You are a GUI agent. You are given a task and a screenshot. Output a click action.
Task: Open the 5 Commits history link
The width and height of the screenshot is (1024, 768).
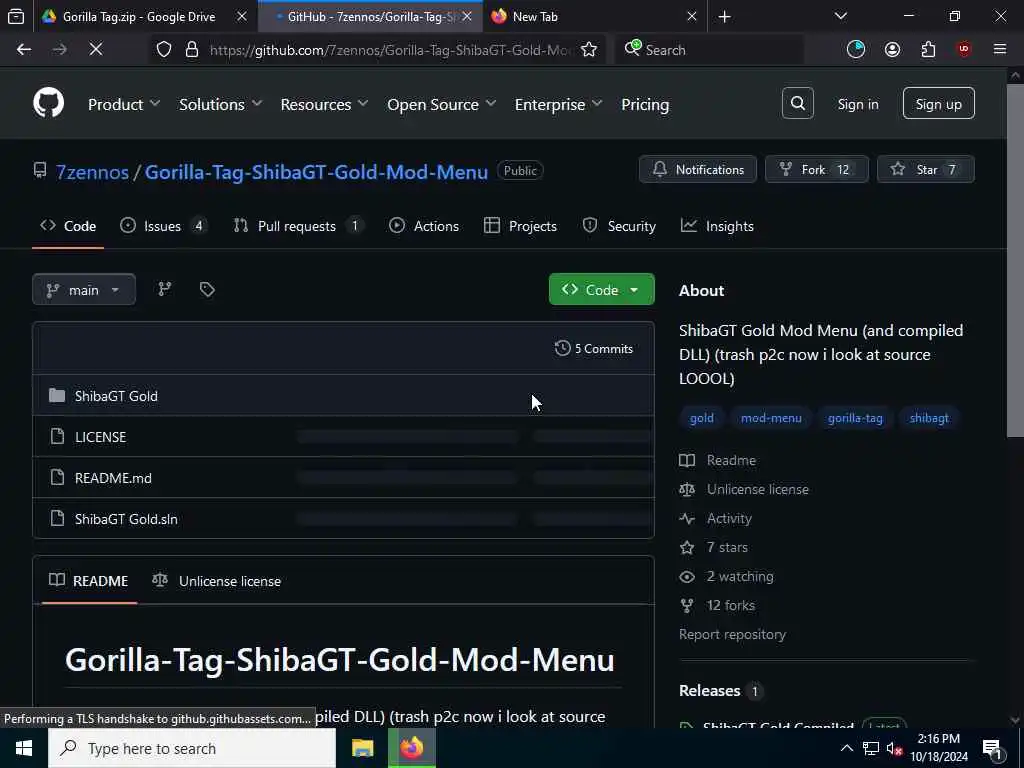[x=594, y=349]
